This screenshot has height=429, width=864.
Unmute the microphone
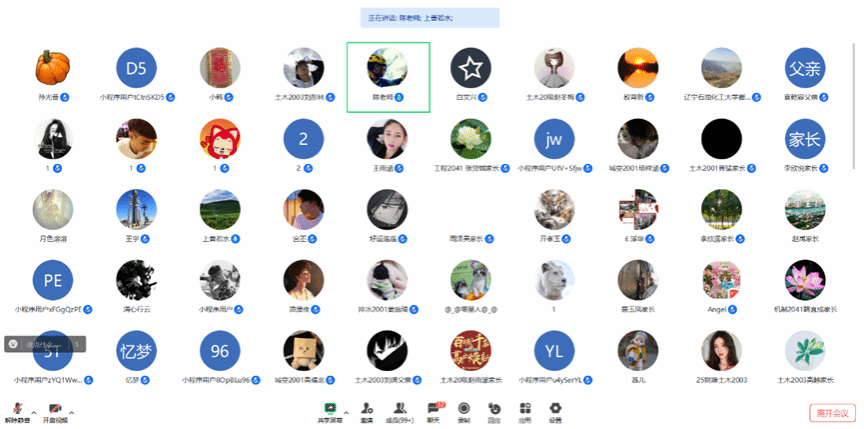pyautogui.click(x=18, y=409)
